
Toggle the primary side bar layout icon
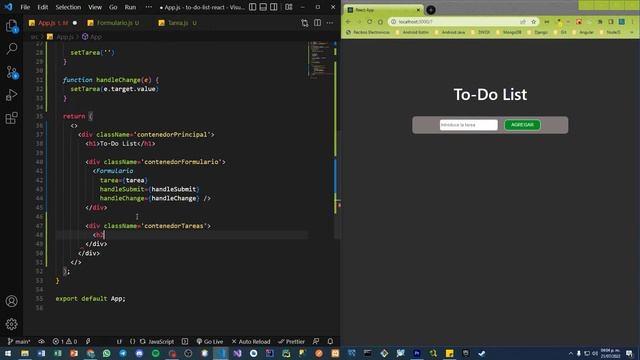253,7
